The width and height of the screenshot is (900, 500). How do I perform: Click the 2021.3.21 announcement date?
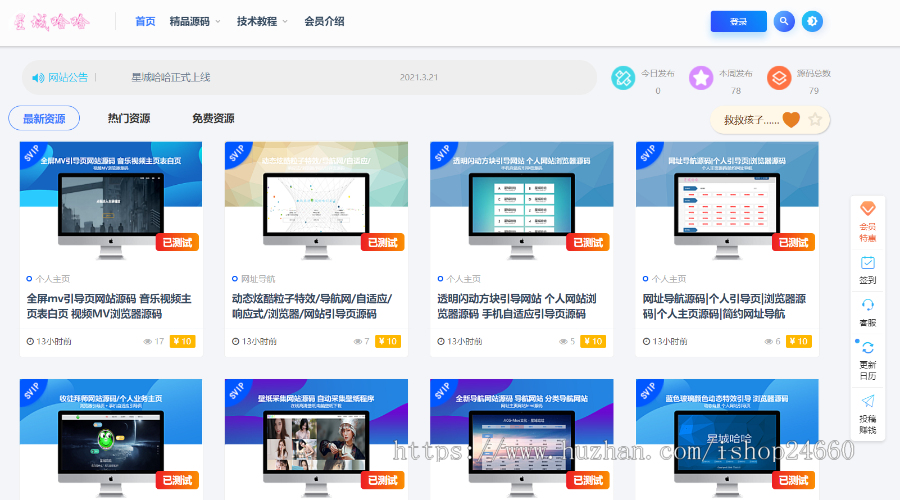[419, 77]
